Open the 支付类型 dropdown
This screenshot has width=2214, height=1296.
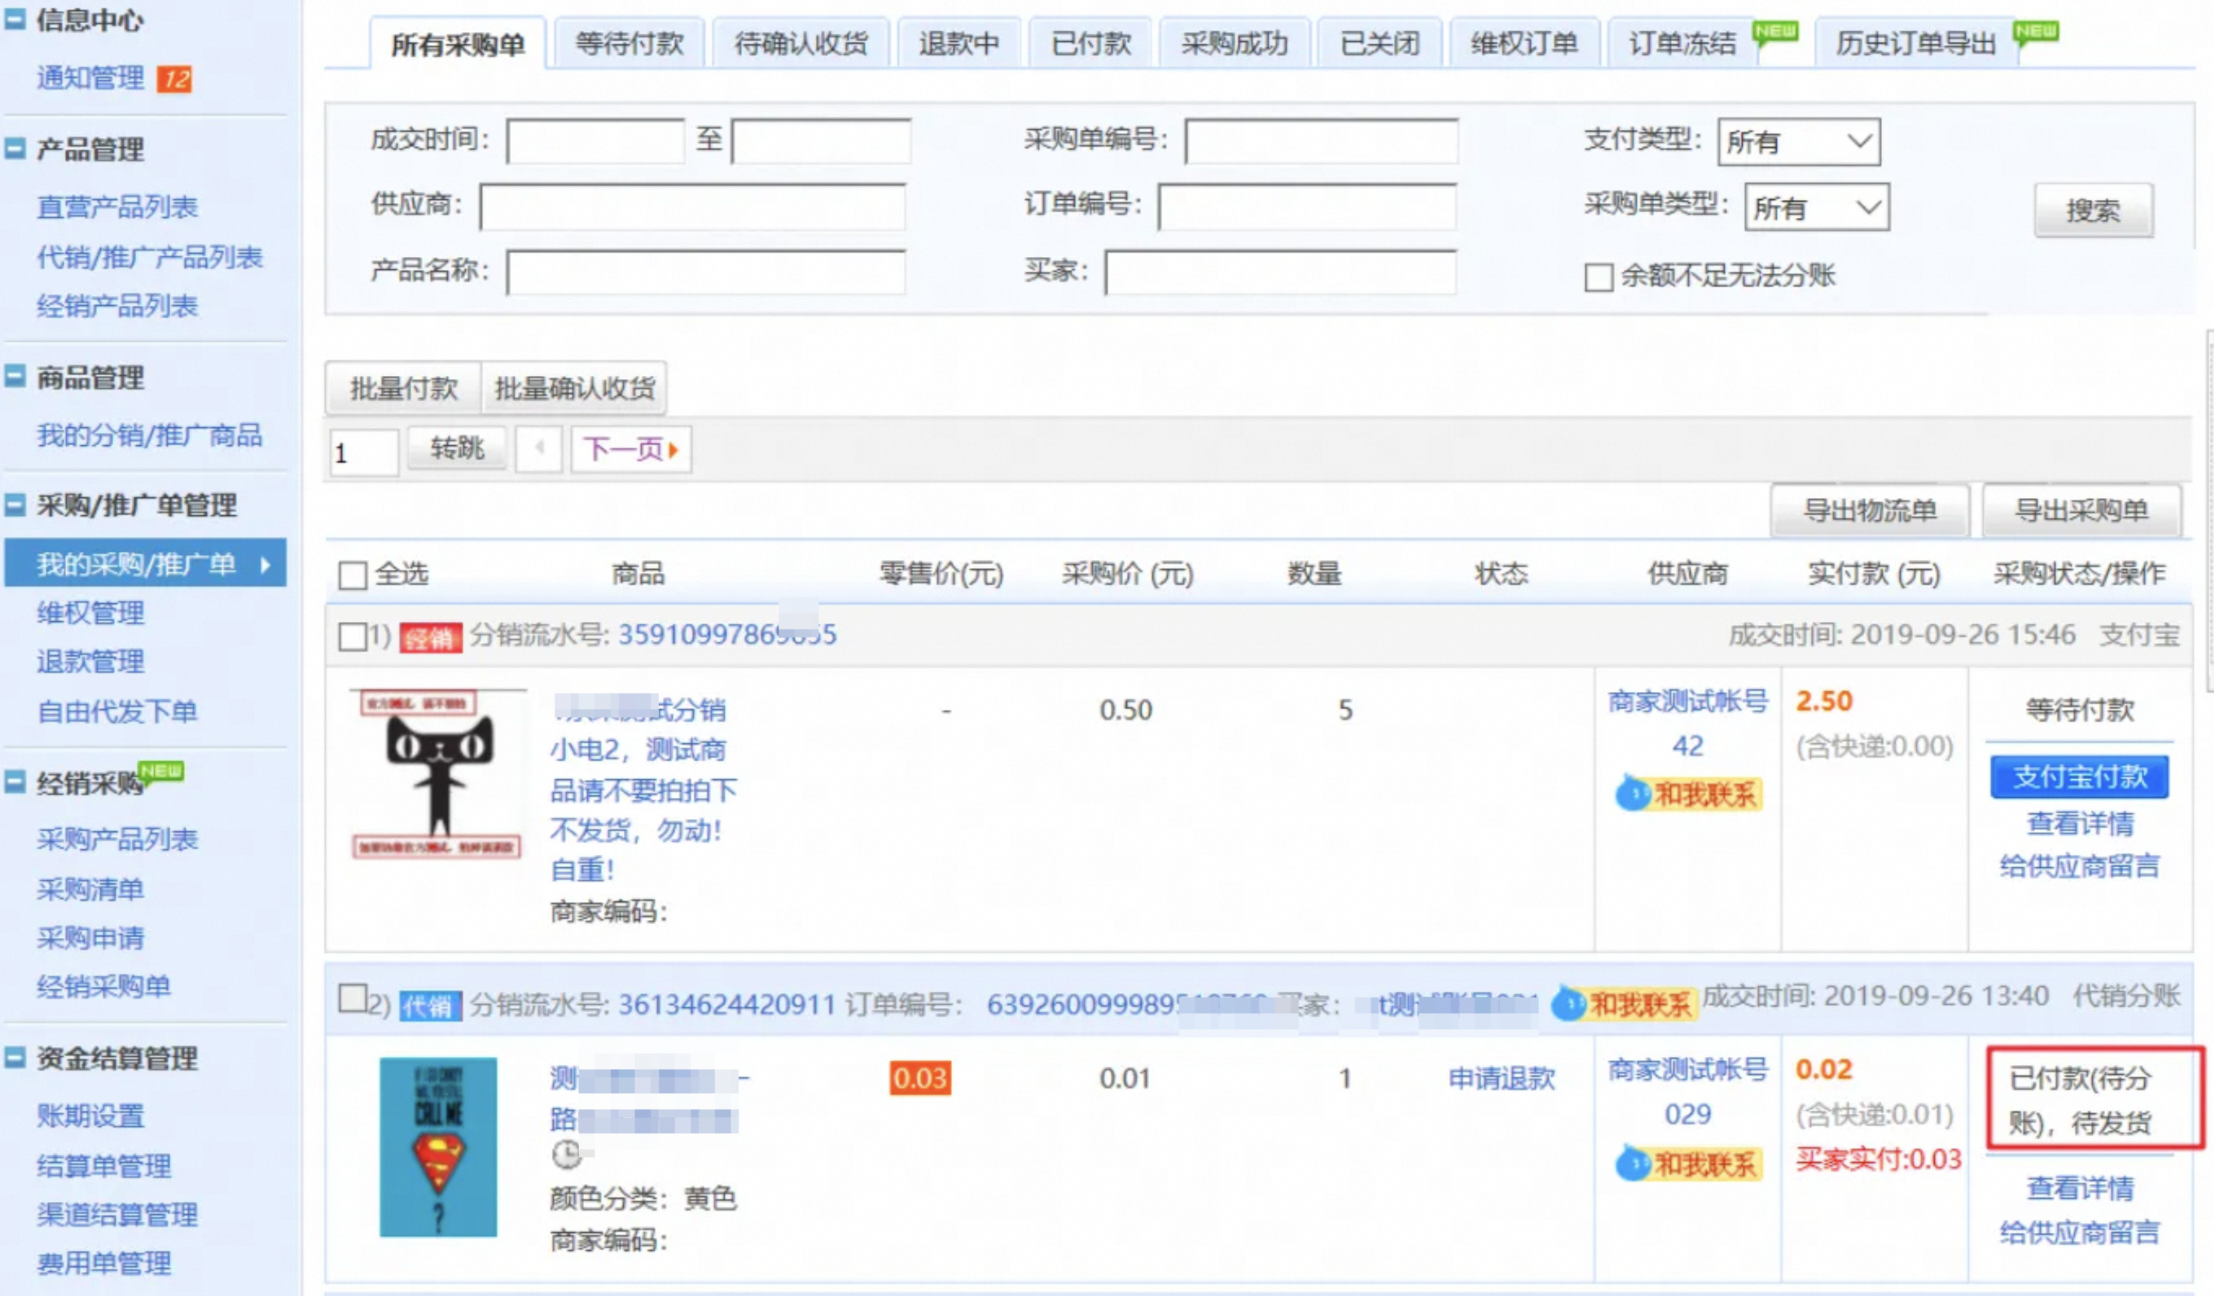(x=1798, y=142)
